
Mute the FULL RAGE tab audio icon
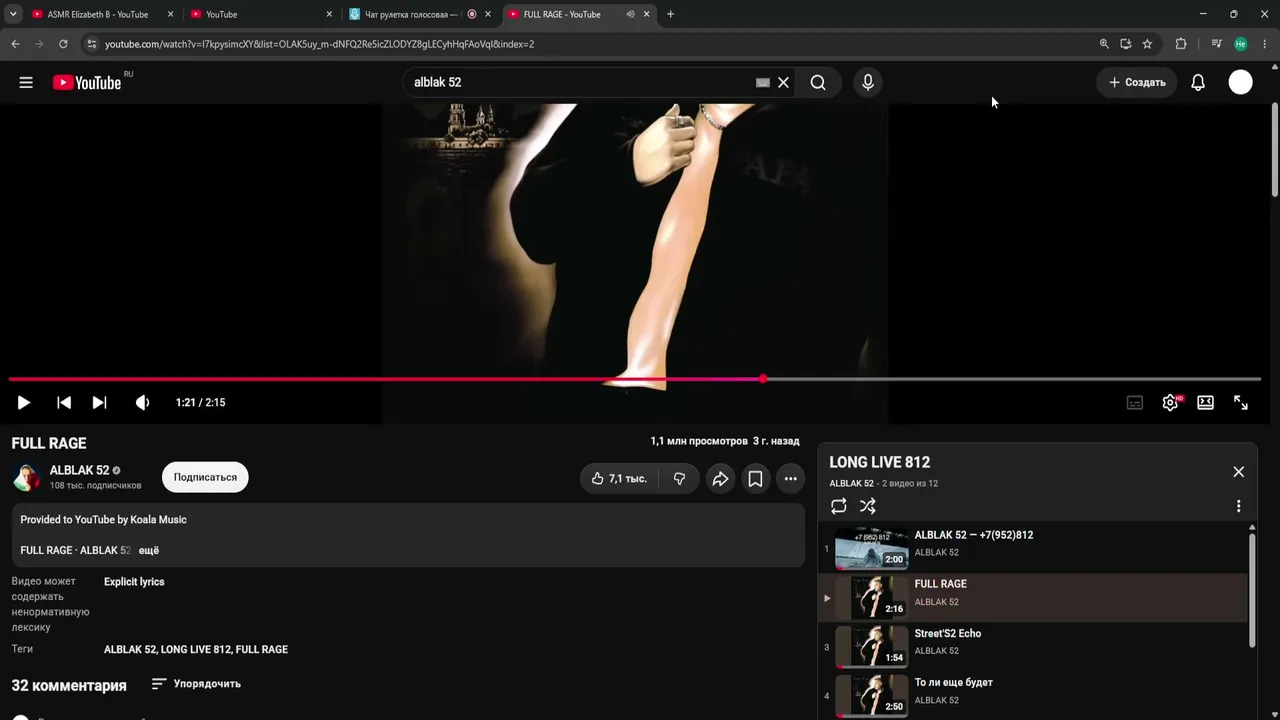point(631,14)
